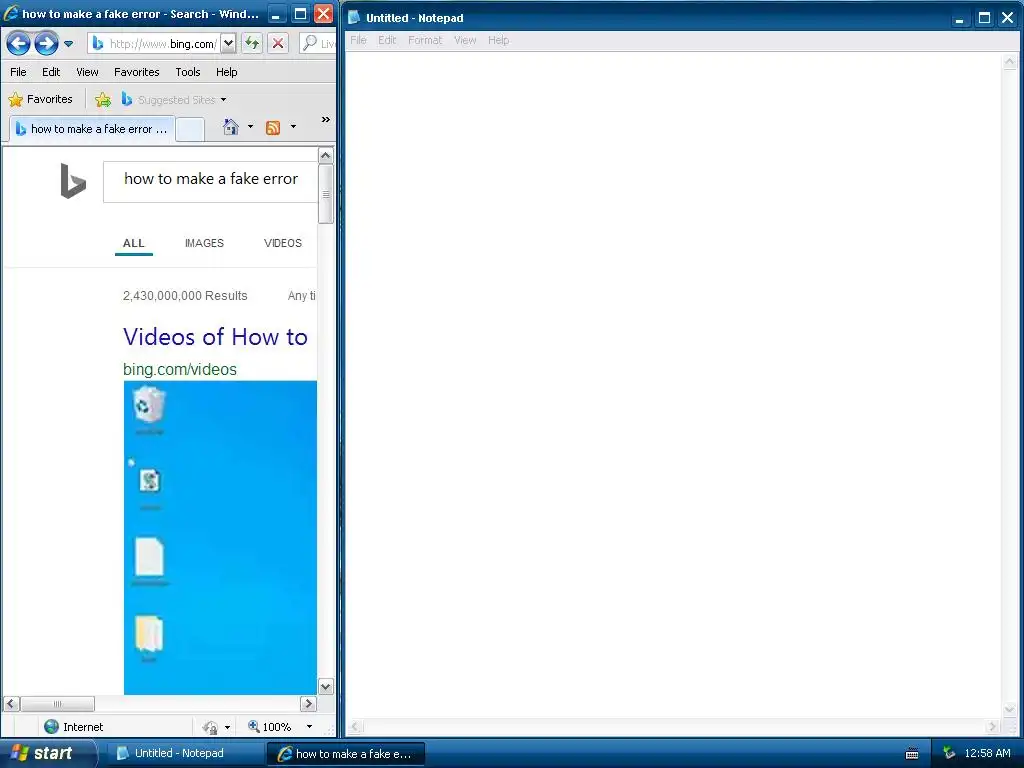This screenshot has height=768, width=1024.
Task: Open Internet Explorer Edit menu
Action: 51,72
